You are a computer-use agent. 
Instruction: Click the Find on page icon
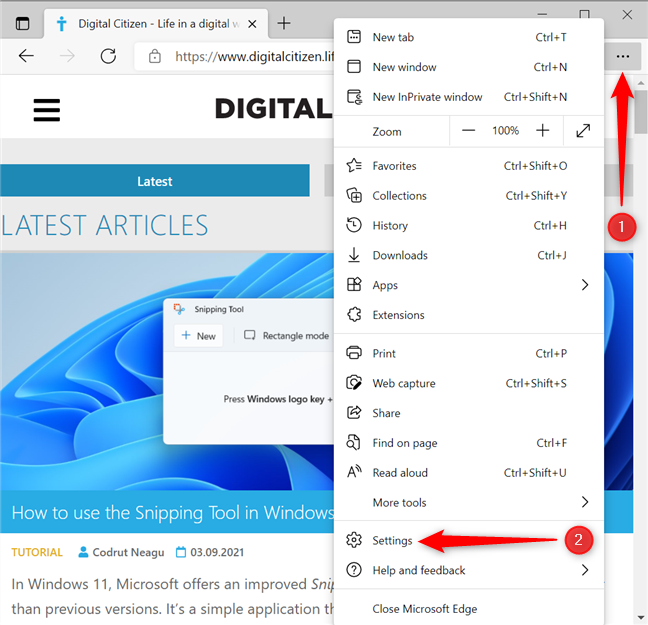point(353,442)
